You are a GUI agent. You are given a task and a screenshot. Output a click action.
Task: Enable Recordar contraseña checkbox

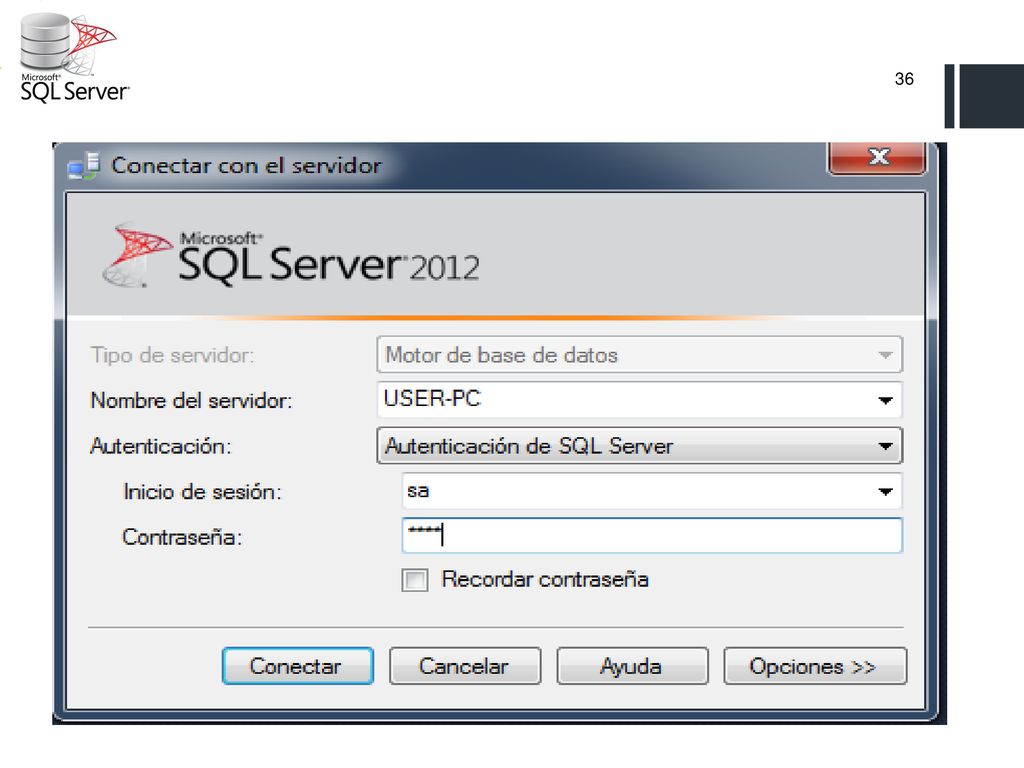click(415, 579)
